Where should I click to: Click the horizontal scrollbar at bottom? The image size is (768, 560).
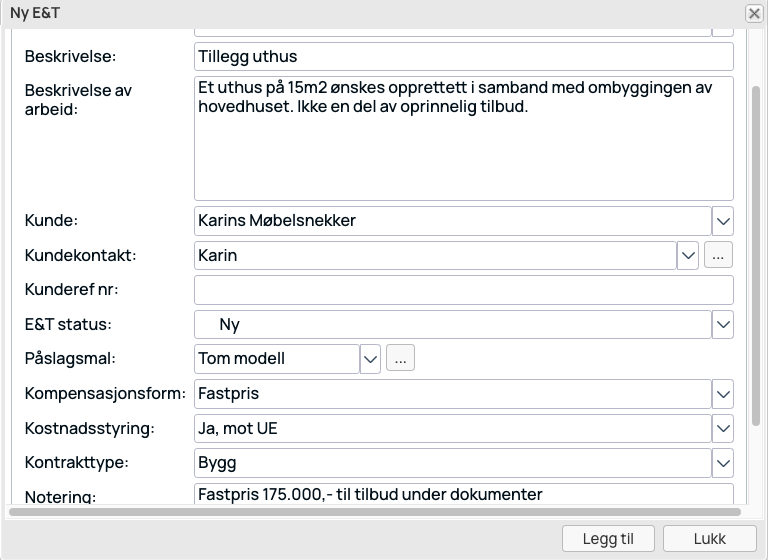click(x=375, y=512)
